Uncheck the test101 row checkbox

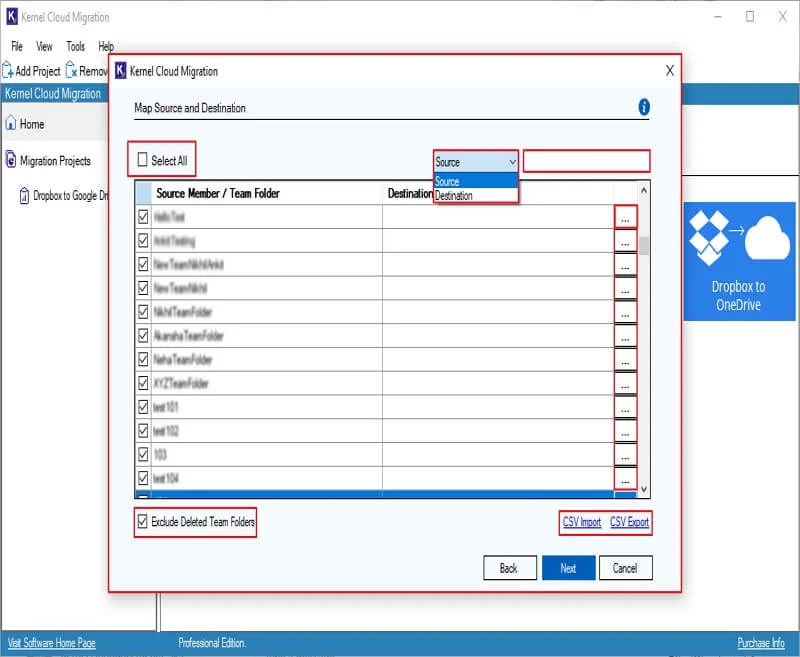tap(143, 407)
